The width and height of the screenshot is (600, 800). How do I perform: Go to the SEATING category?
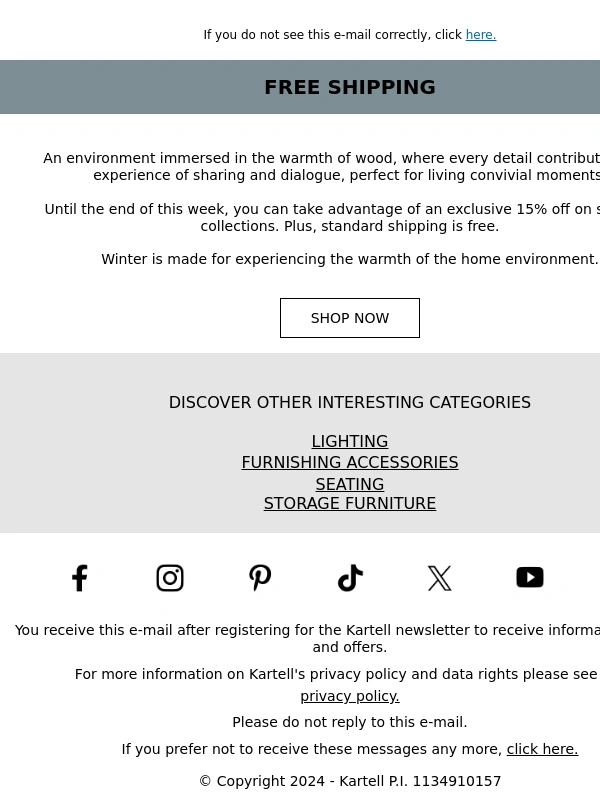tap(350, 484)
